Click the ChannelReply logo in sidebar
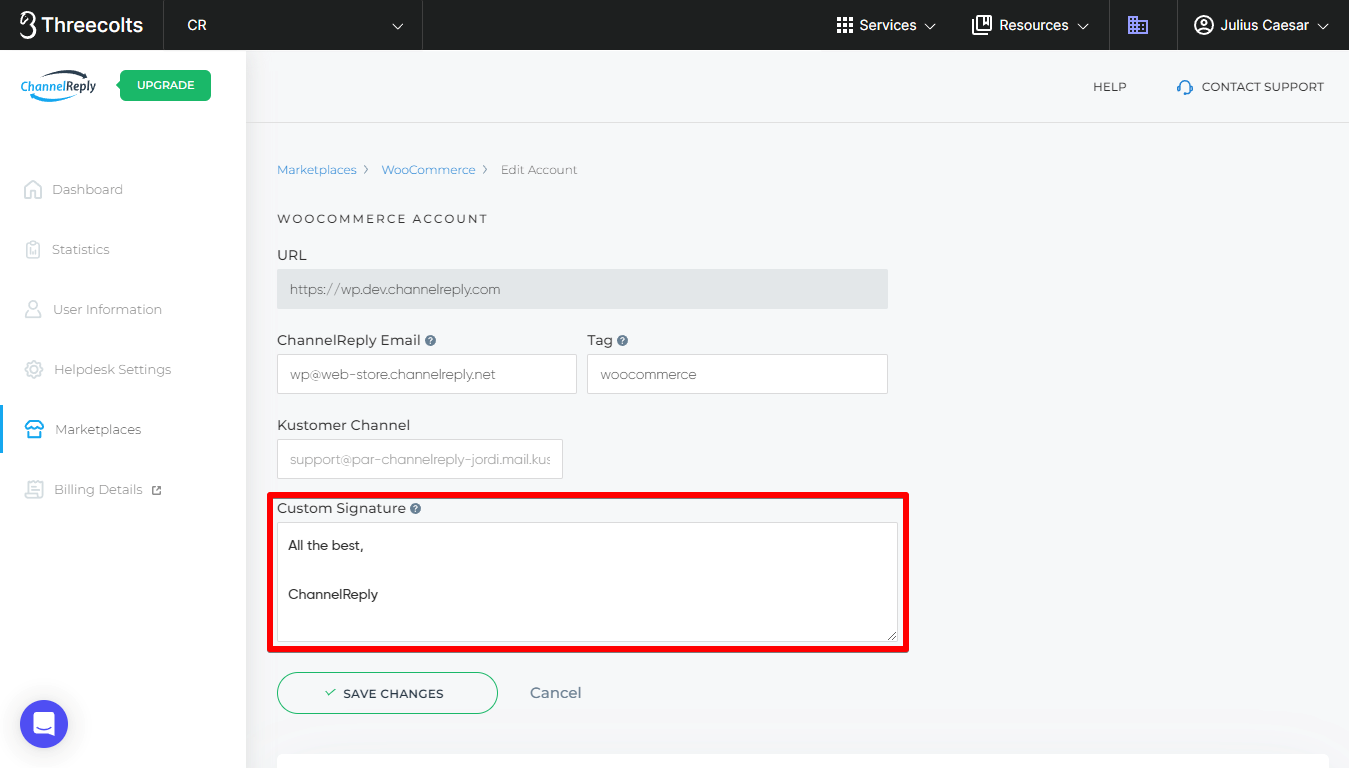 pyautogui.click(x=59, y=86)
